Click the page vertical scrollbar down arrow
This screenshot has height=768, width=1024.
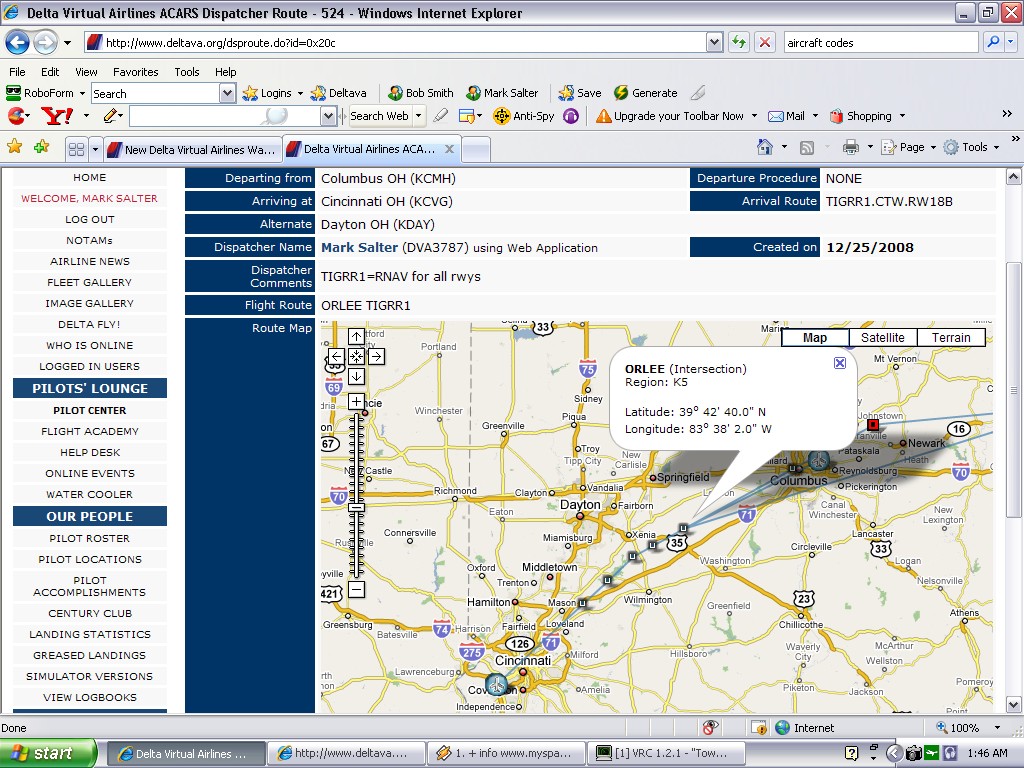(1014, 705)
